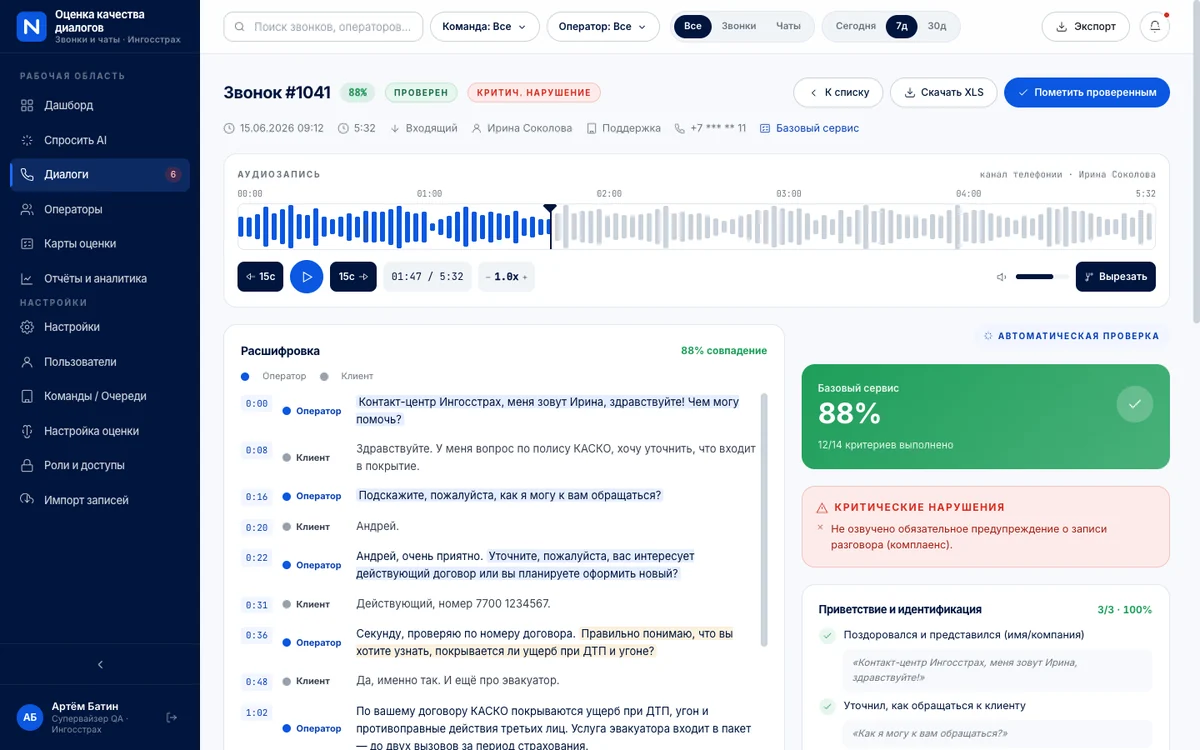Open Спросить AI in sidebar
This screenshot has width=1200, height=750.
[100, 140]
